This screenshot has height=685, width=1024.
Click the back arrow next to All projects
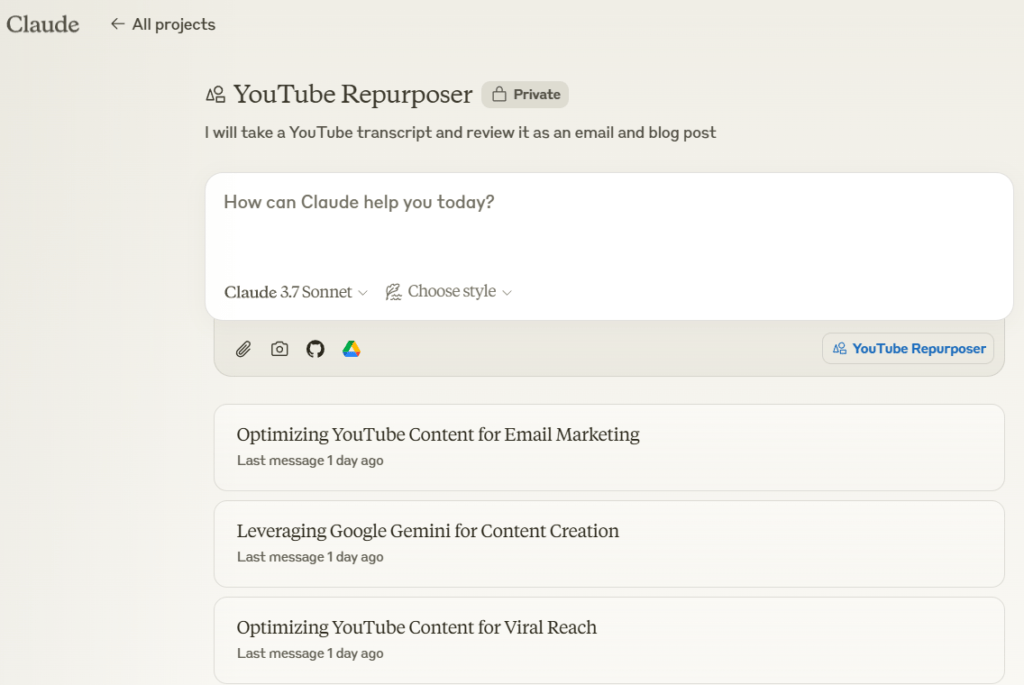point(118,24)
